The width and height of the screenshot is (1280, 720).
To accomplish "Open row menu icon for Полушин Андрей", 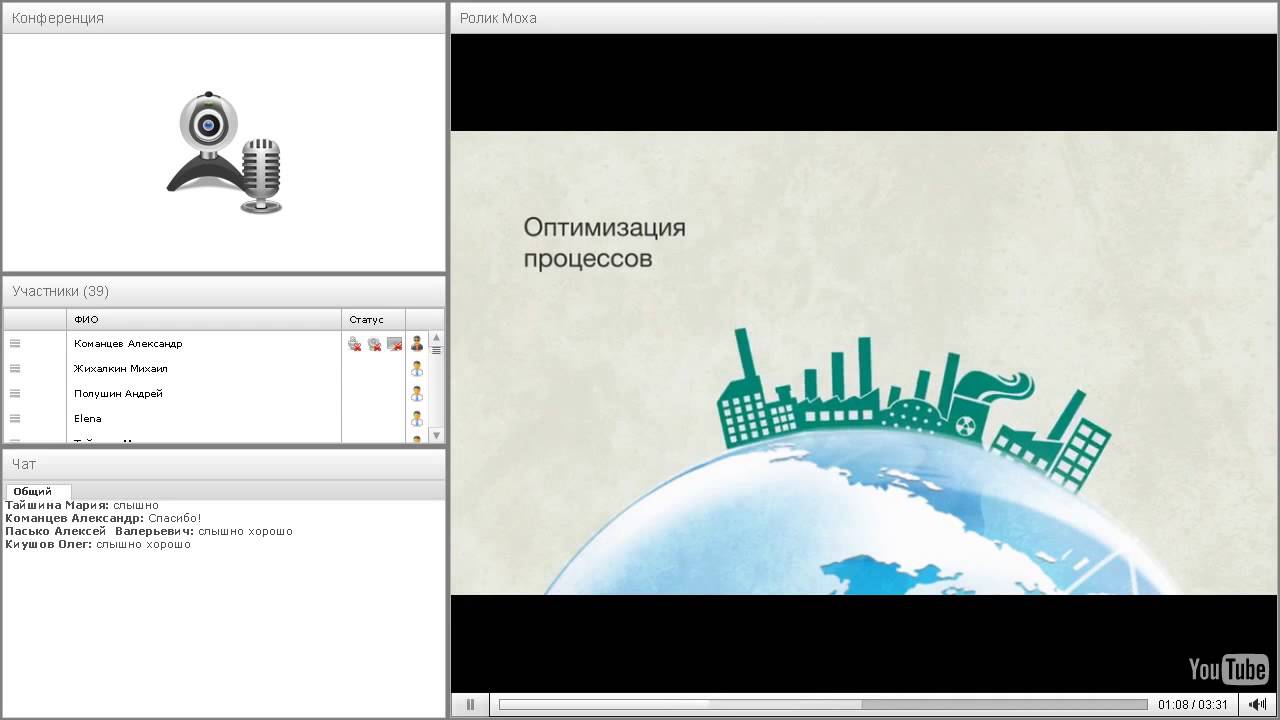I will point(15,393).
